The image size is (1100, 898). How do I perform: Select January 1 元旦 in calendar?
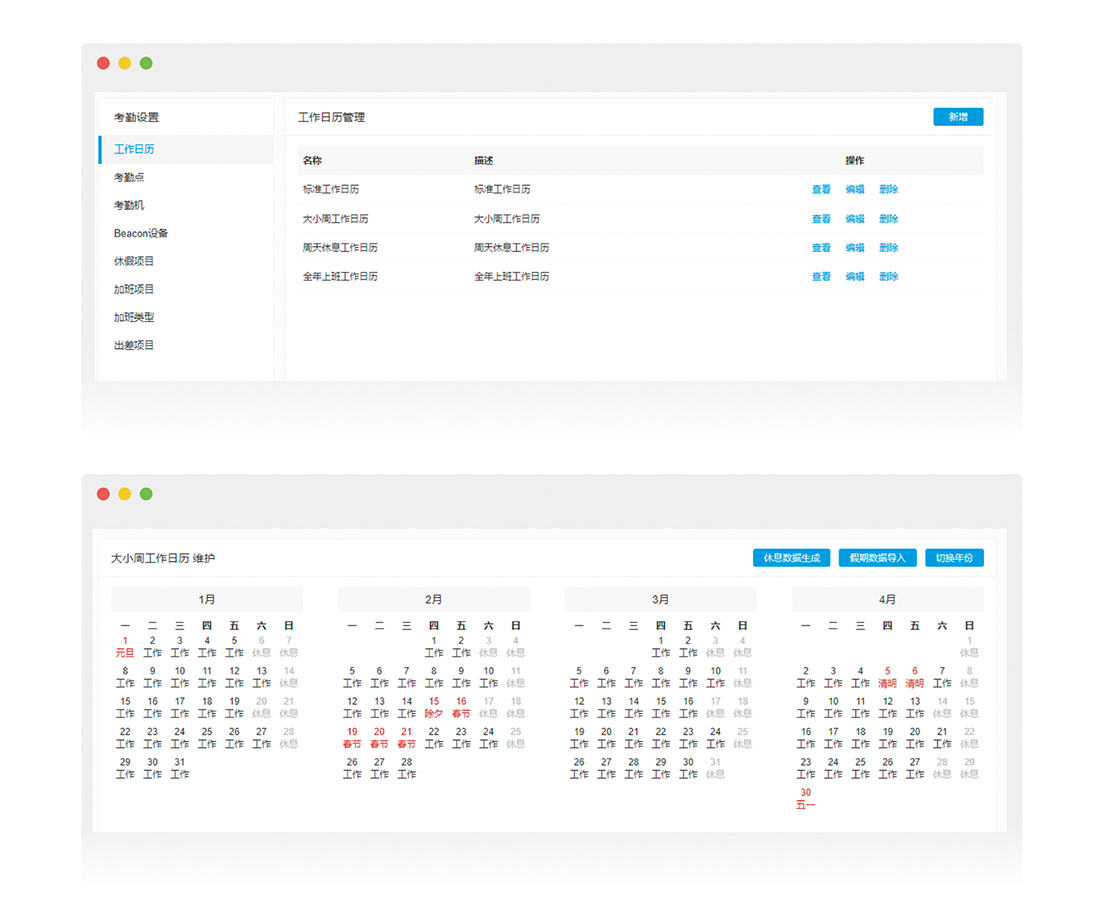125,647
